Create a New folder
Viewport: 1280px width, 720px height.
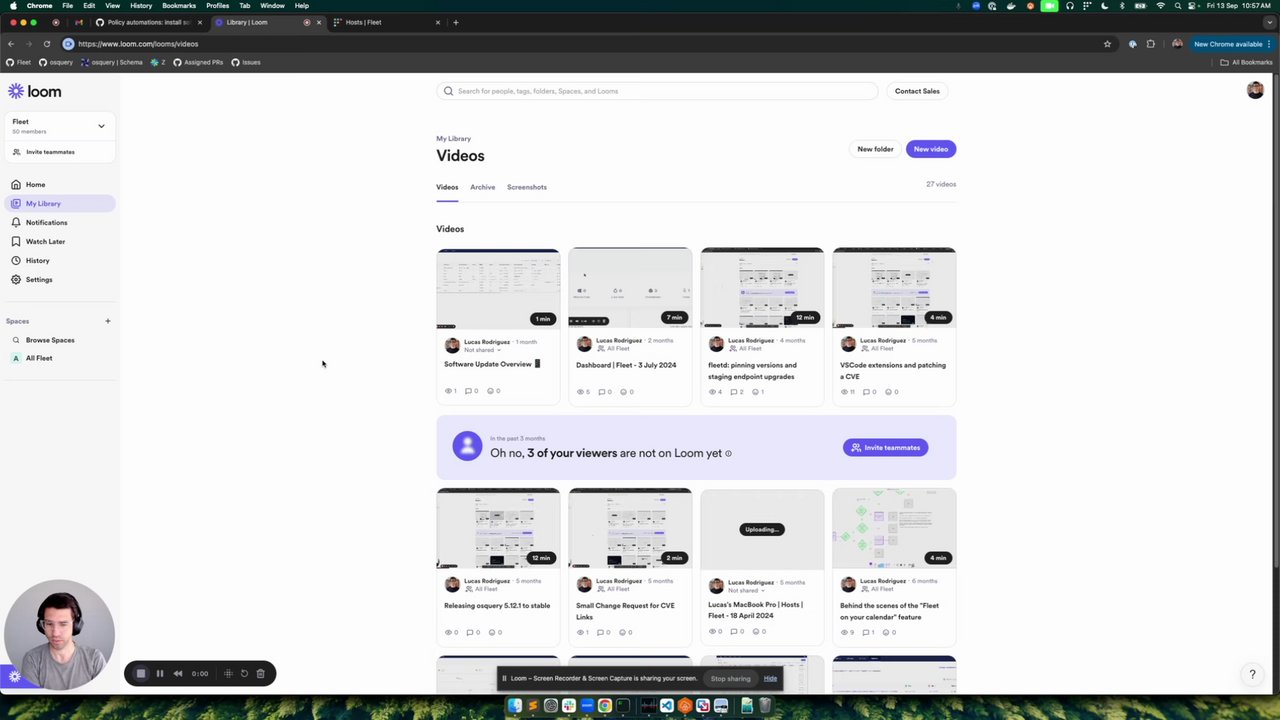(875, 149)
